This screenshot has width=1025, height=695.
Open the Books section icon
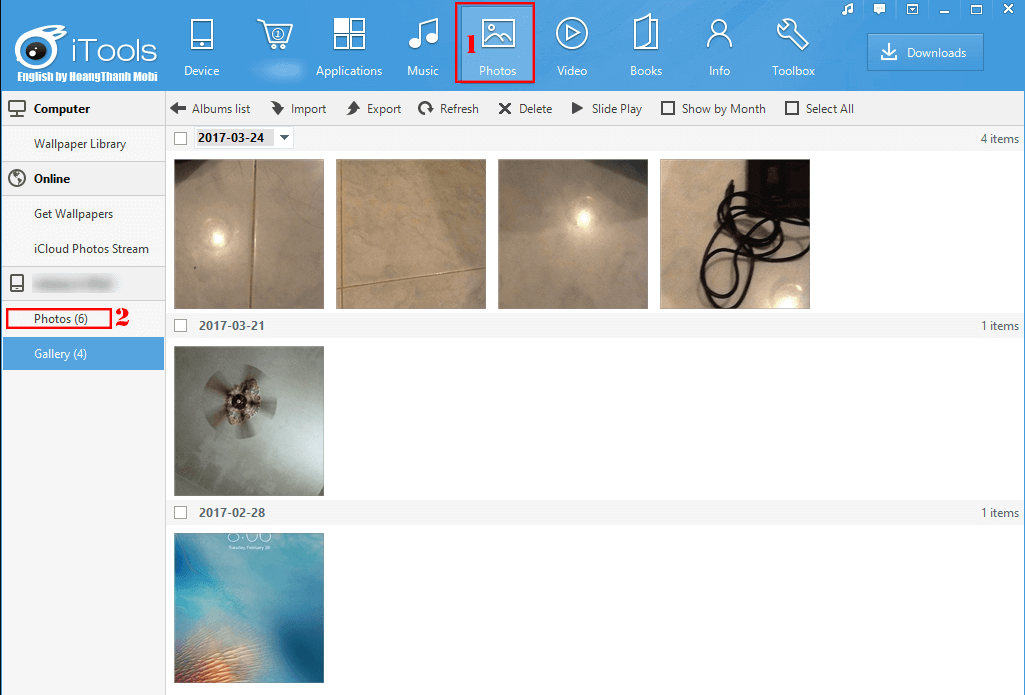click(645, 35)
